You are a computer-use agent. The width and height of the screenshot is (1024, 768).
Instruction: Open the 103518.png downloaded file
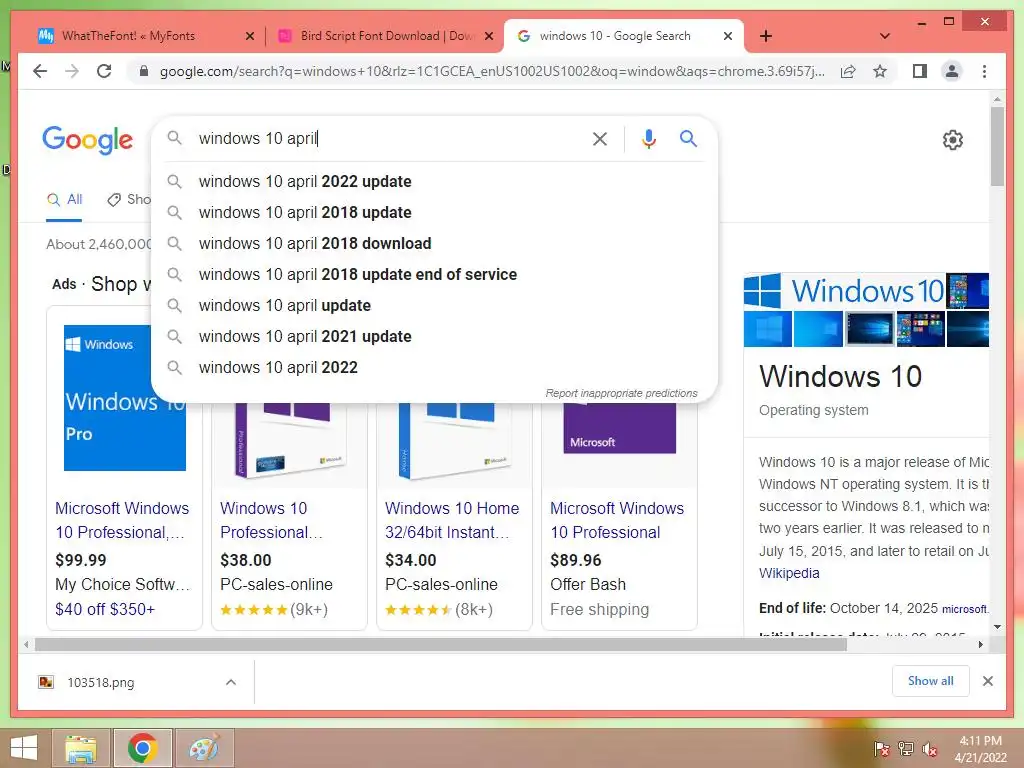(101, 682)
